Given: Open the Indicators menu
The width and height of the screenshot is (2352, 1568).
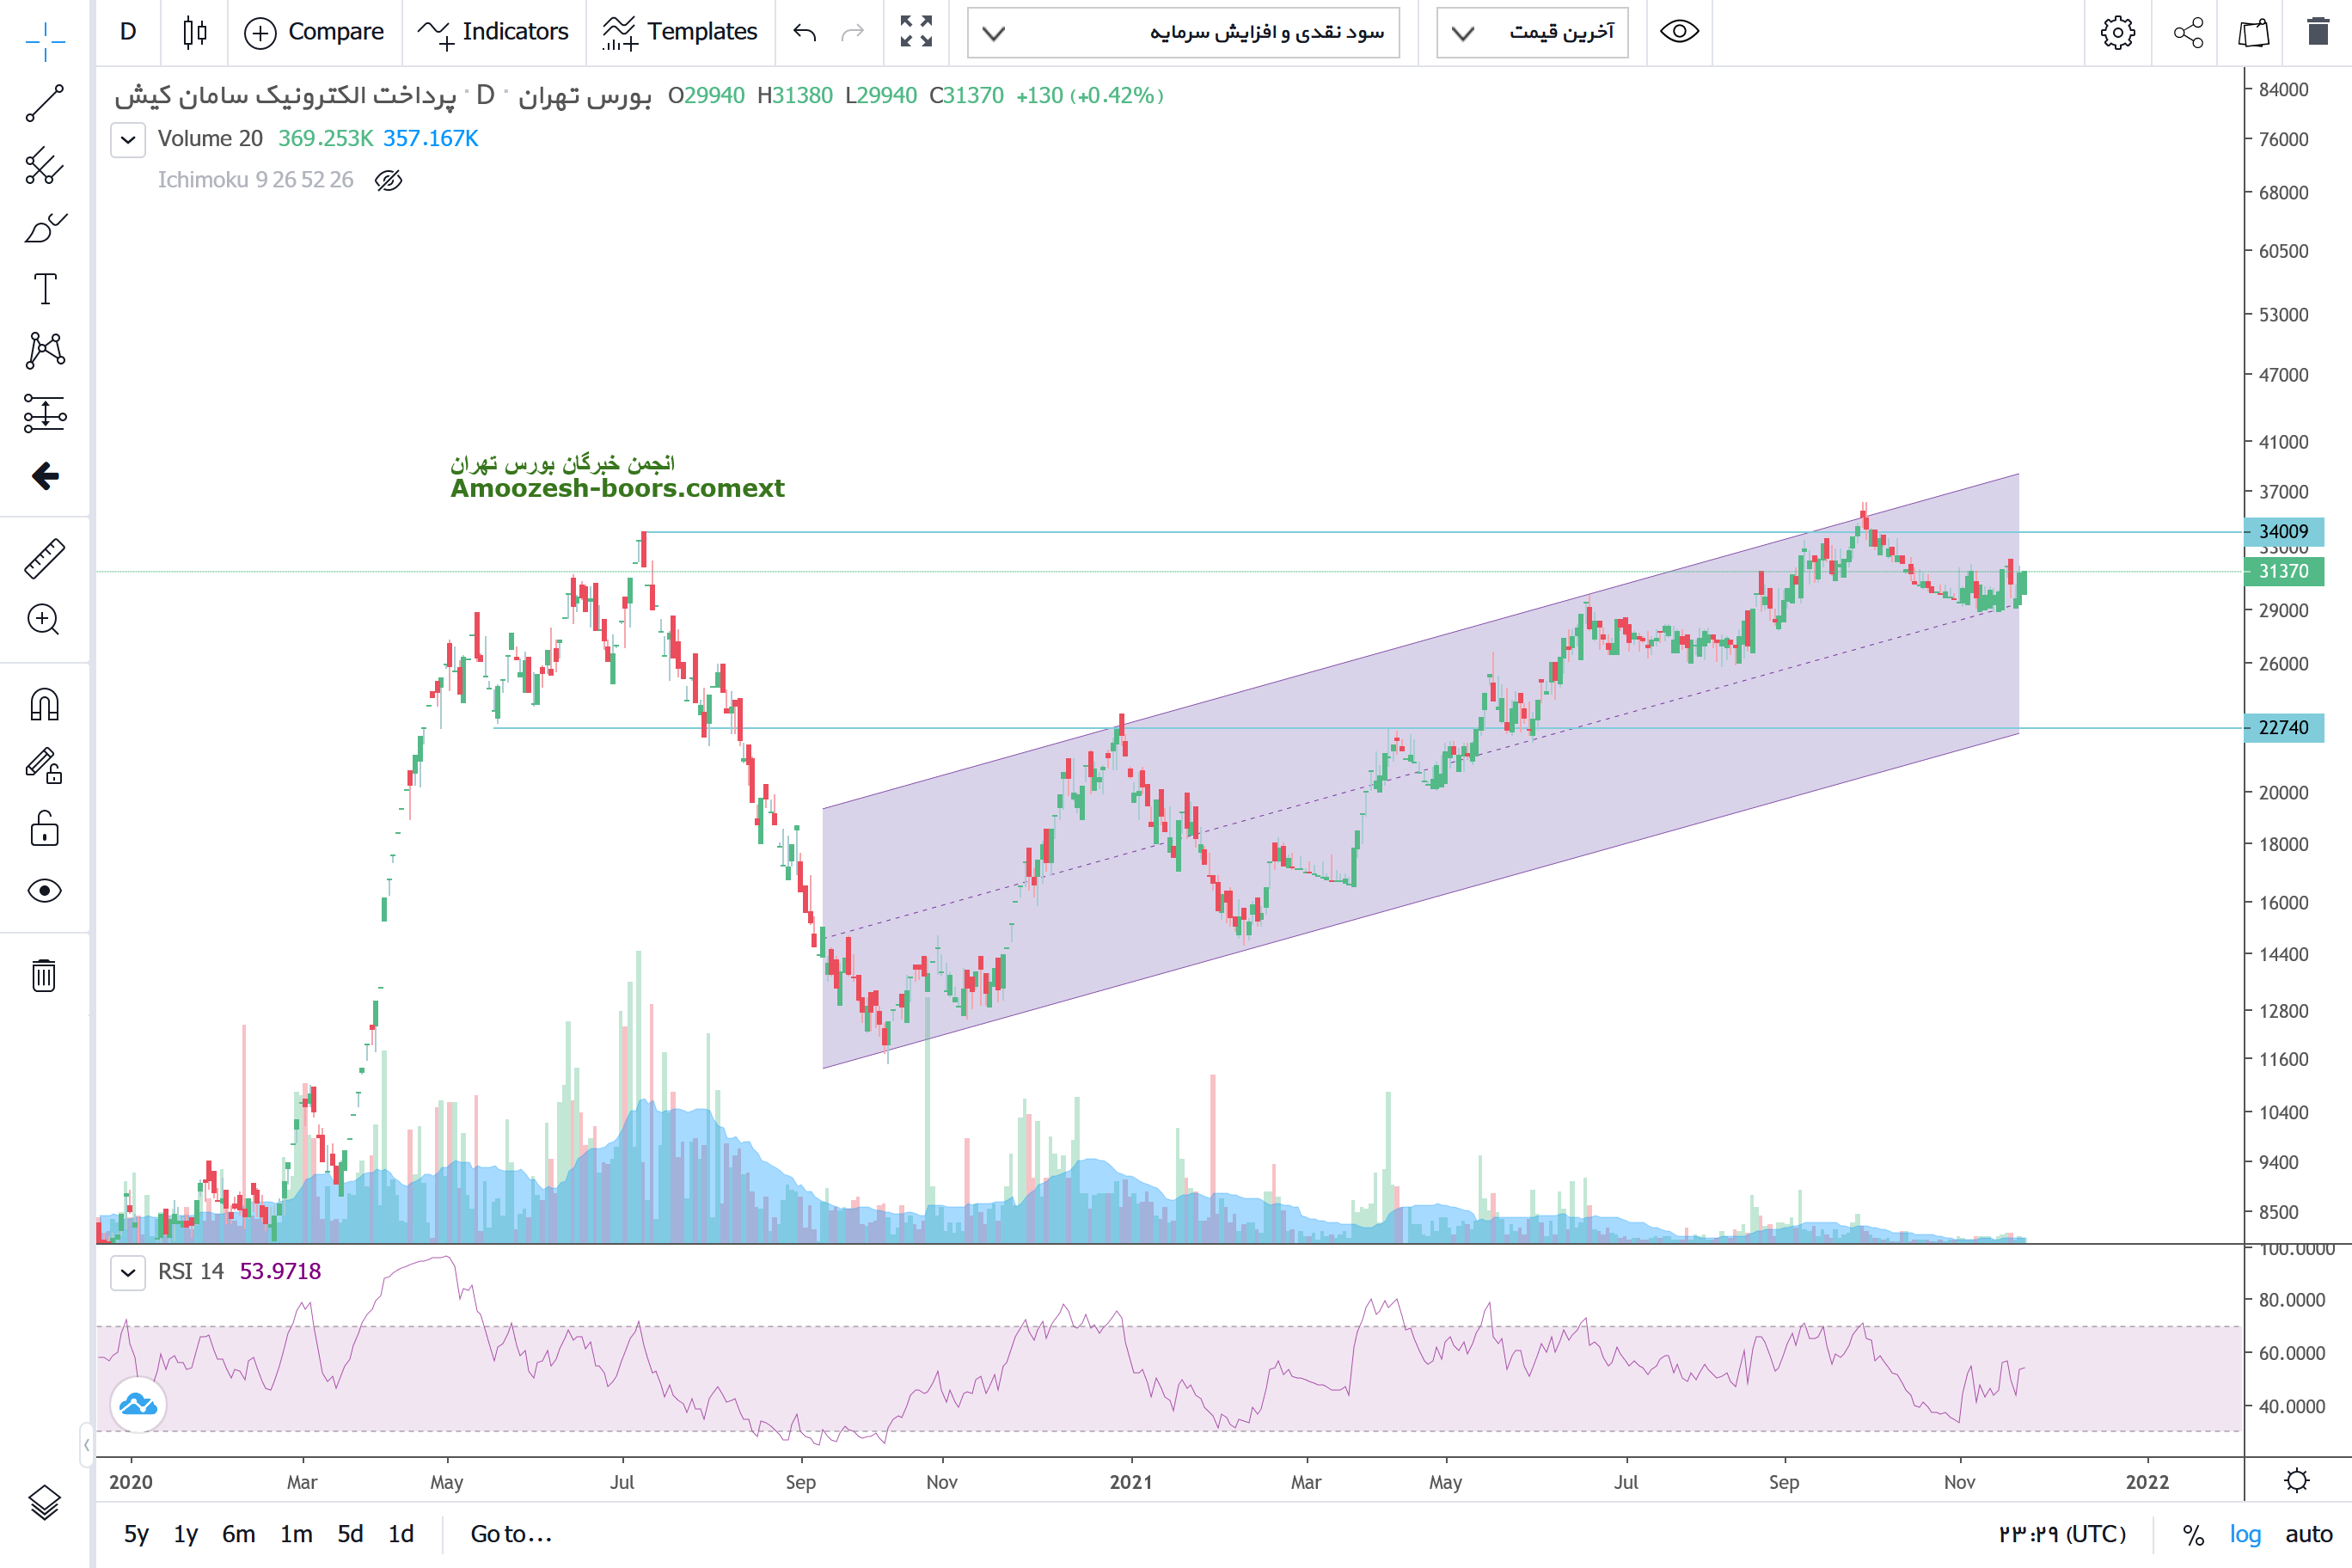Looking at the screenshot, I should click(x=493, y=32).
